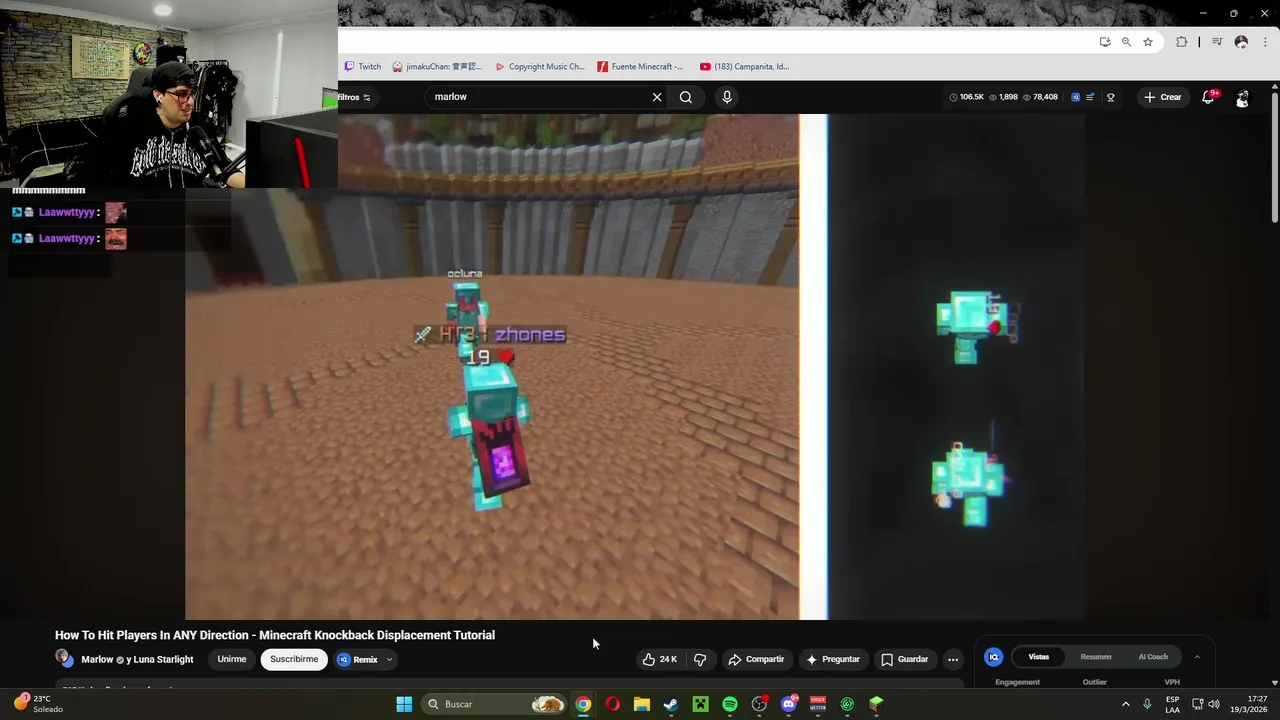Screen dimensions: 1280x720
Task: Open the weather widget showing 23°C Soleado
Action: click(38, 704)
